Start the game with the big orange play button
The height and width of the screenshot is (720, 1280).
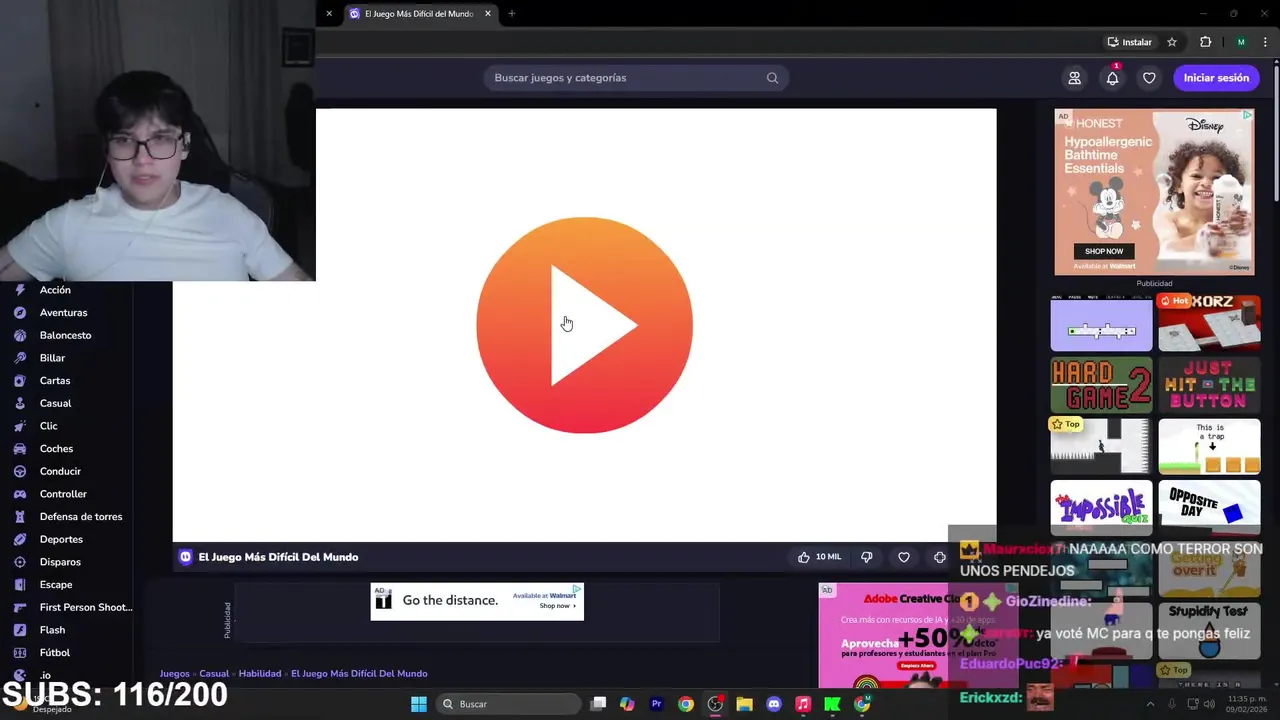[x=584, y=325]
